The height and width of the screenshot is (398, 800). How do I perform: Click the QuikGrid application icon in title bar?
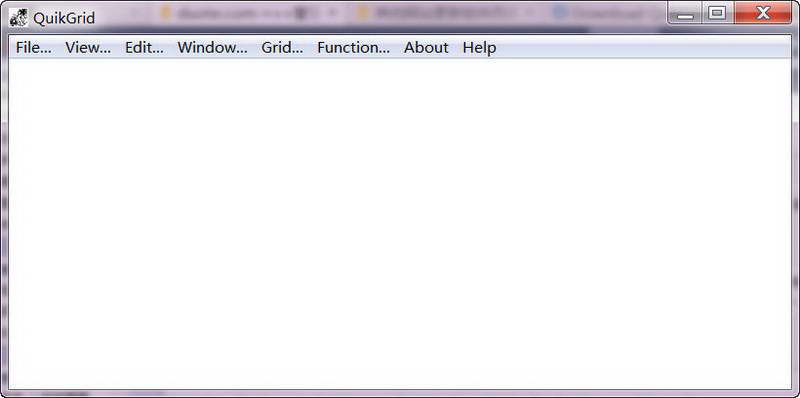point(19,18)
